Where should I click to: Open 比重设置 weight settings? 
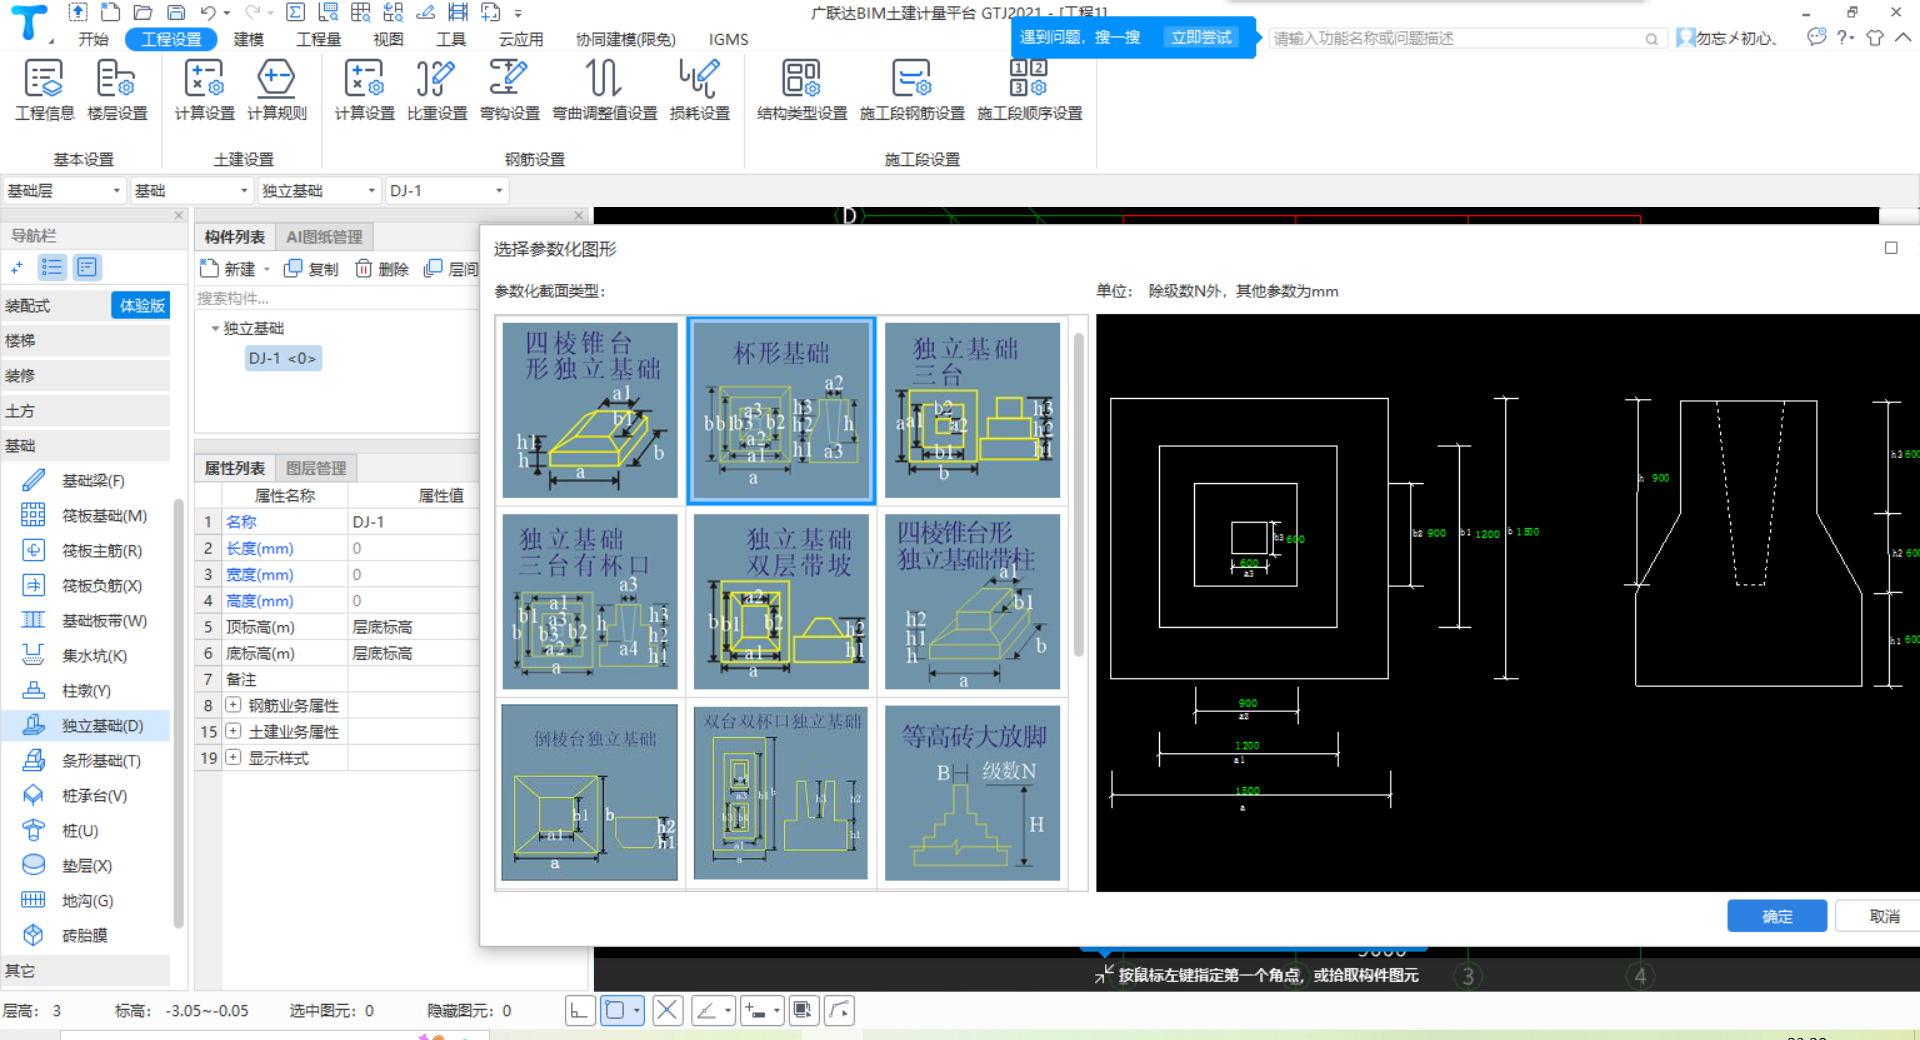(437, 90)
